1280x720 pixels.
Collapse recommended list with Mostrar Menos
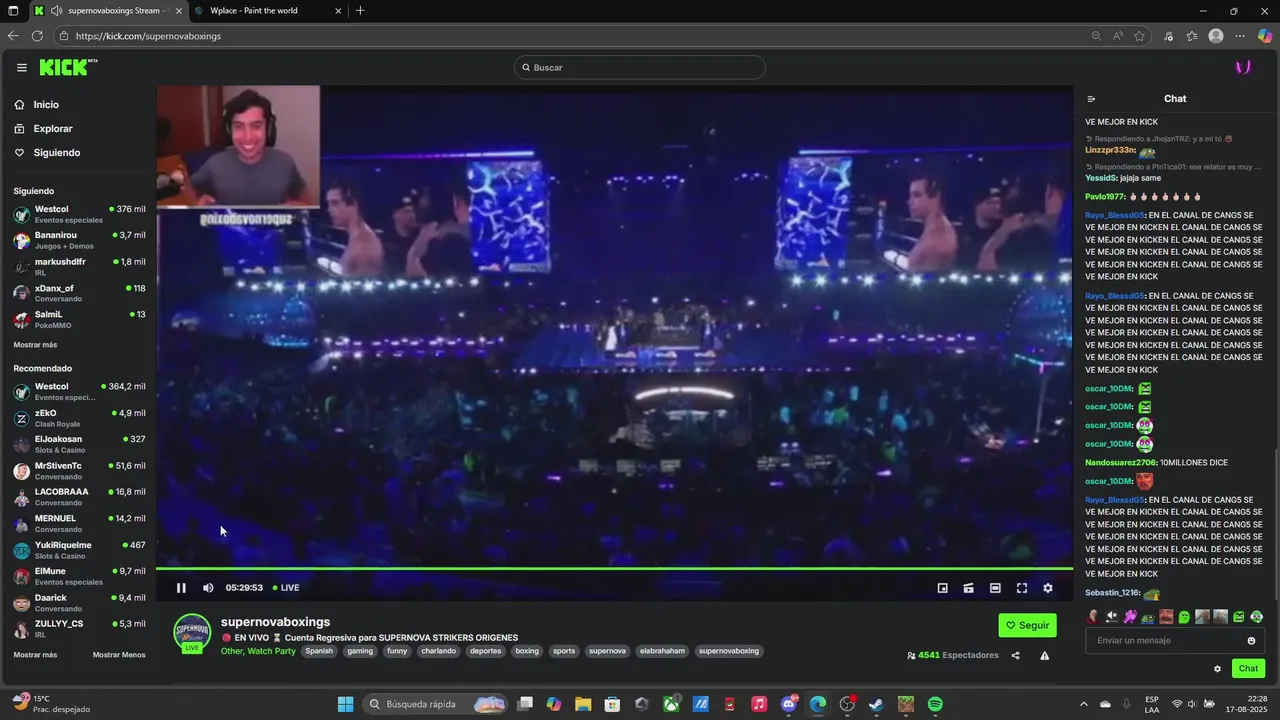click(119, 655)
